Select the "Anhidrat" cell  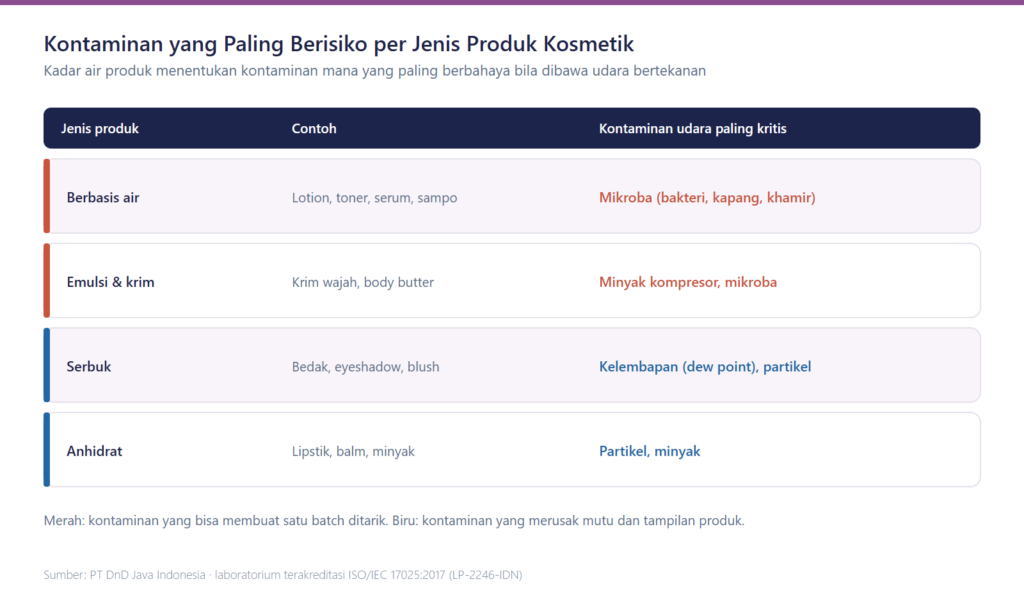point(94,451)
